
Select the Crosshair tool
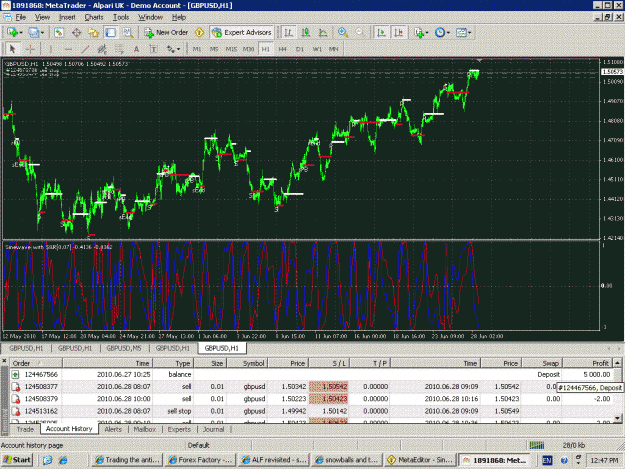click(x=30, y=49)
